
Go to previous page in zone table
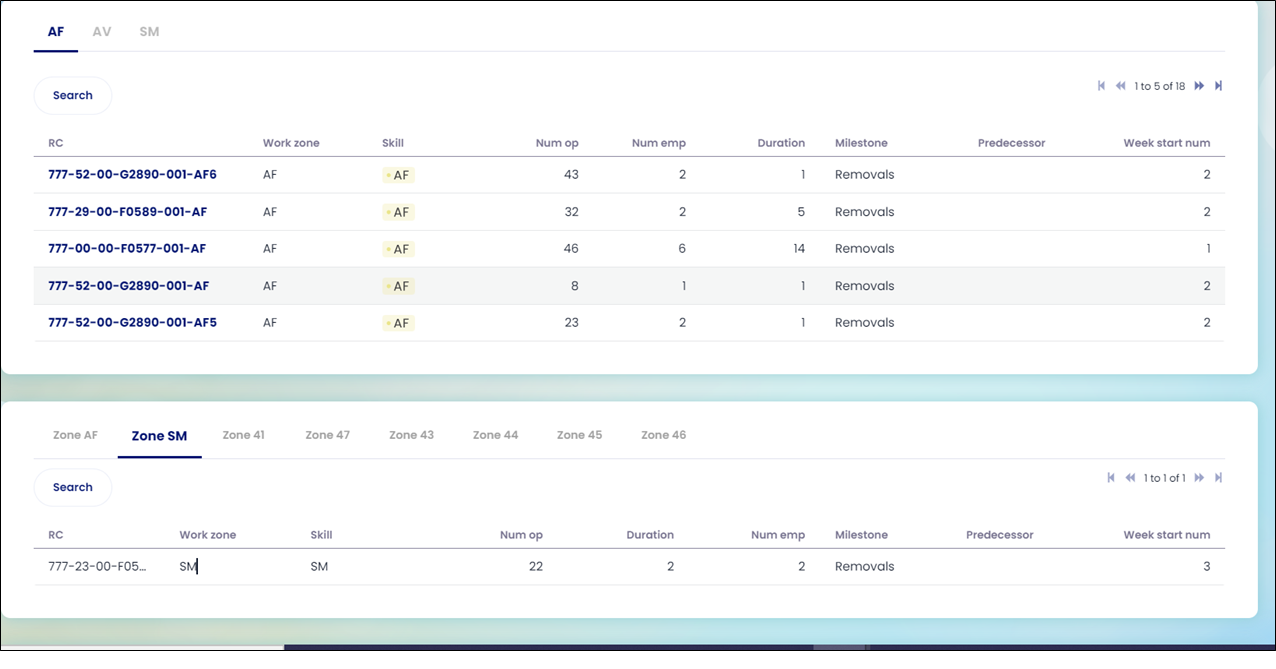click(x=1131, y=478)
